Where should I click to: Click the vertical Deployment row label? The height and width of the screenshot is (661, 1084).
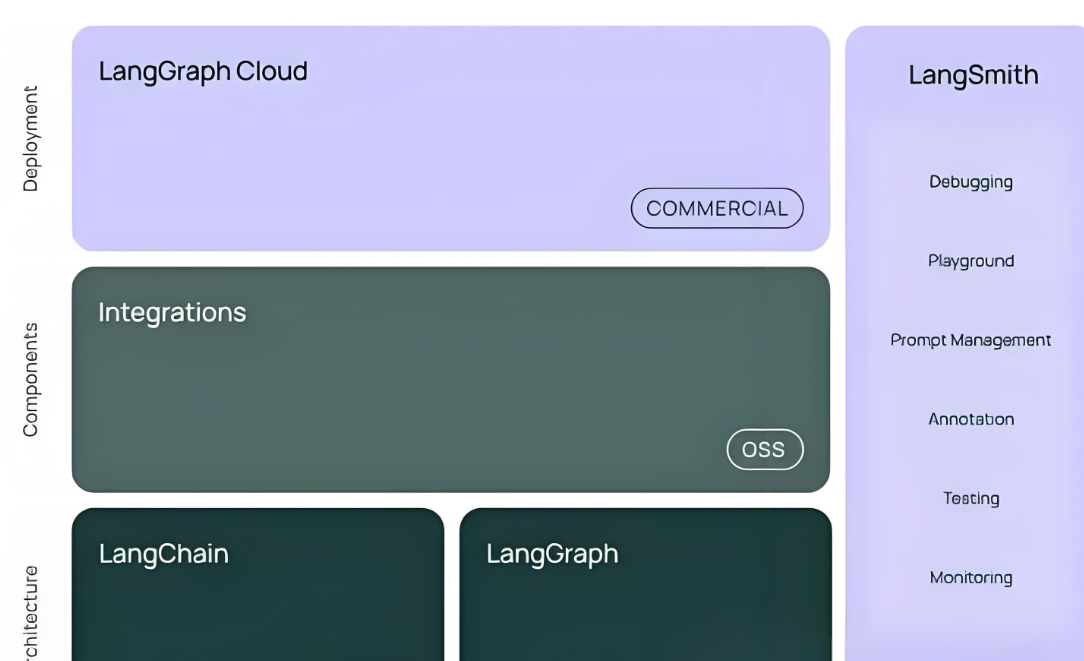coord(31,138)
